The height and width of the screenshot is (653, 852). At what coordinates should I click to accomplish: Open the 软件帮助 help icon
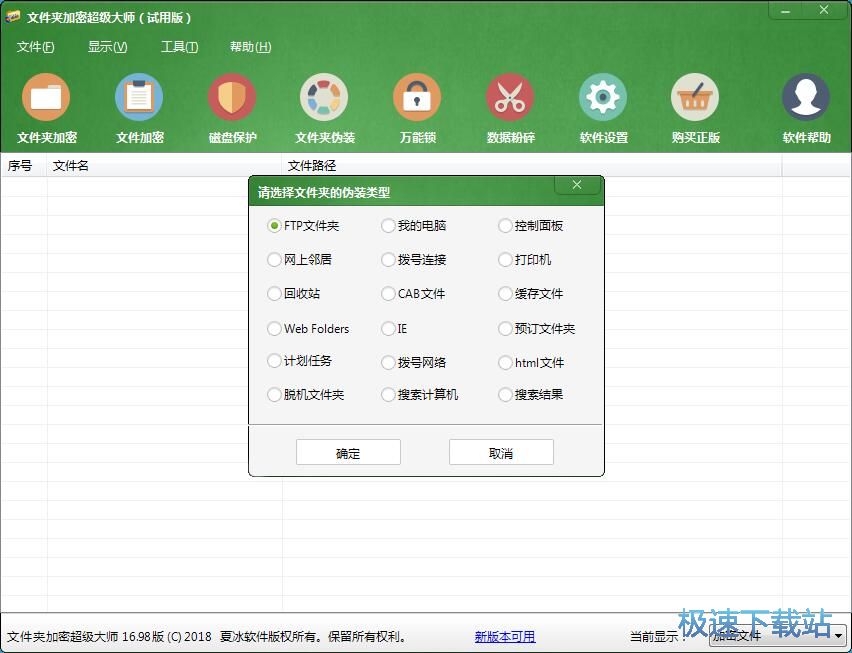tap(806, 99)
